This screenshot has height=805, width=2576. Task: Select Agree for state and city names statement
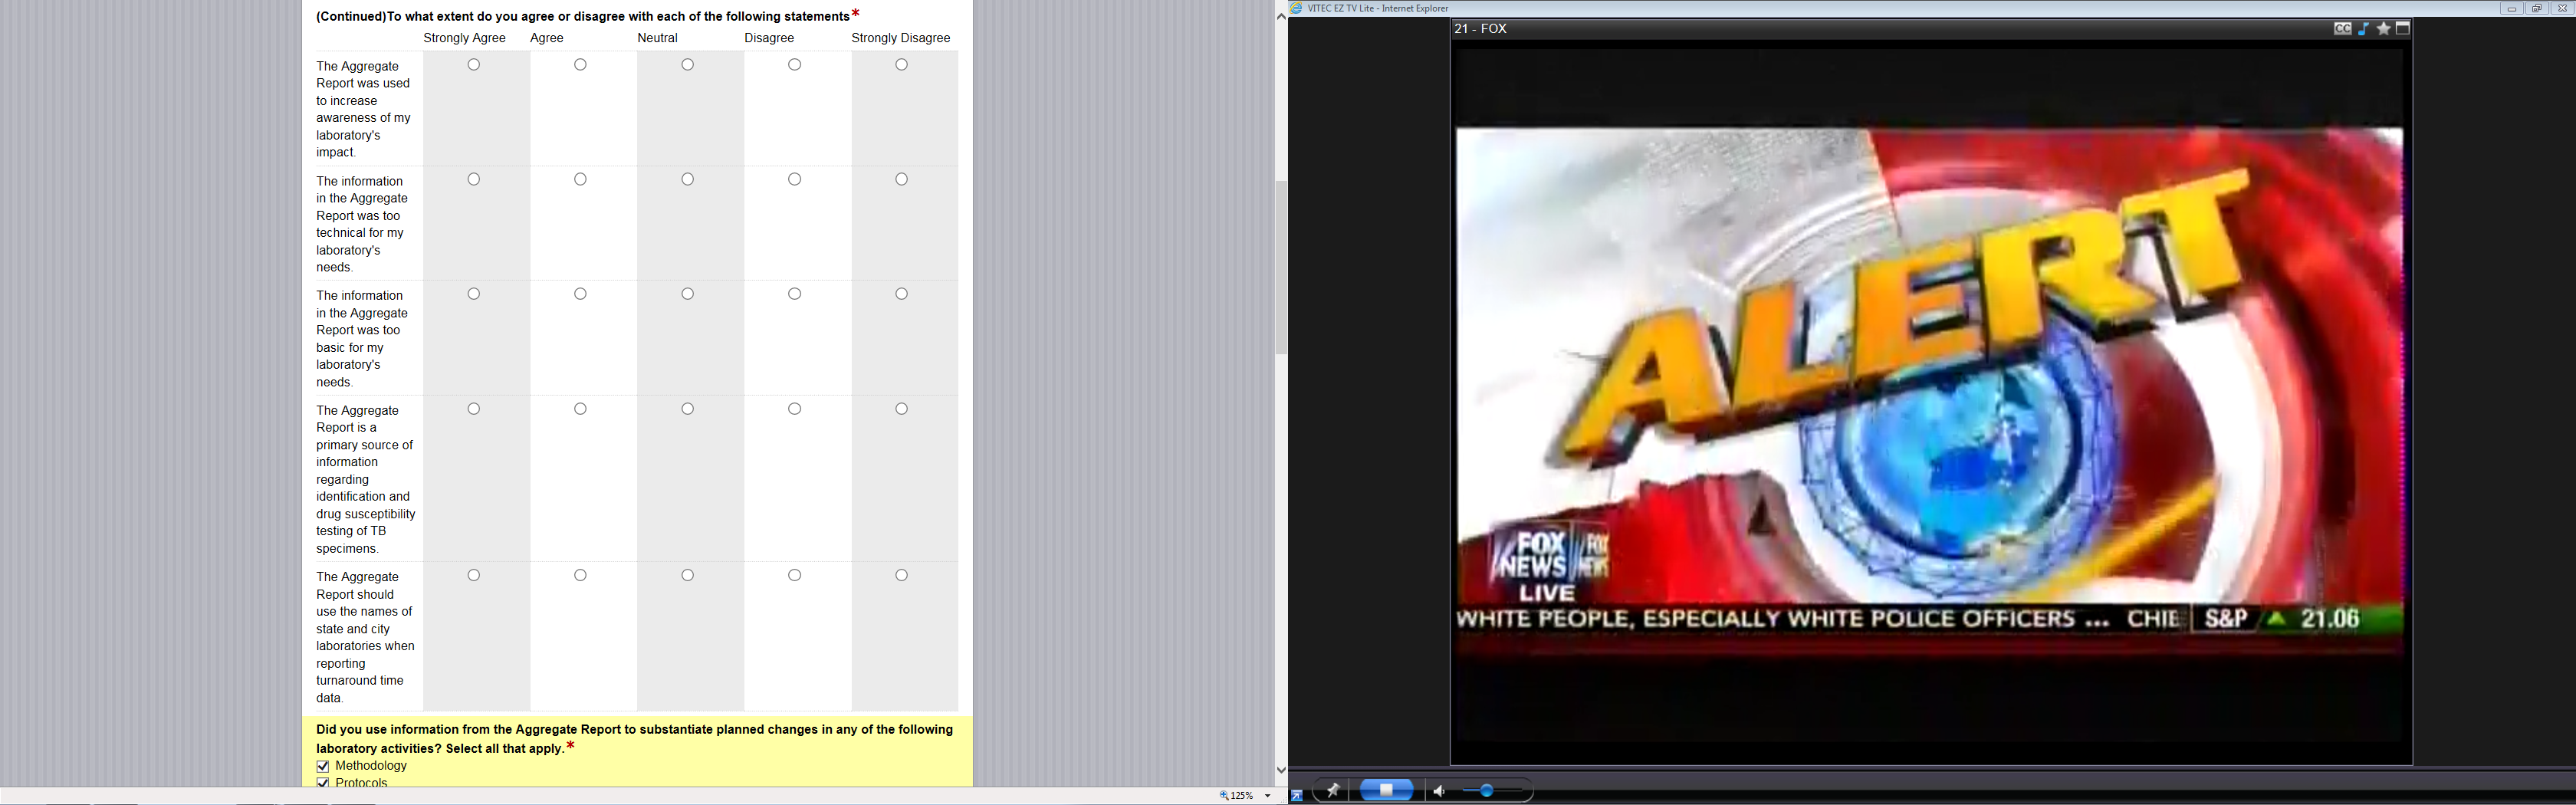click(x=581, y=575)
